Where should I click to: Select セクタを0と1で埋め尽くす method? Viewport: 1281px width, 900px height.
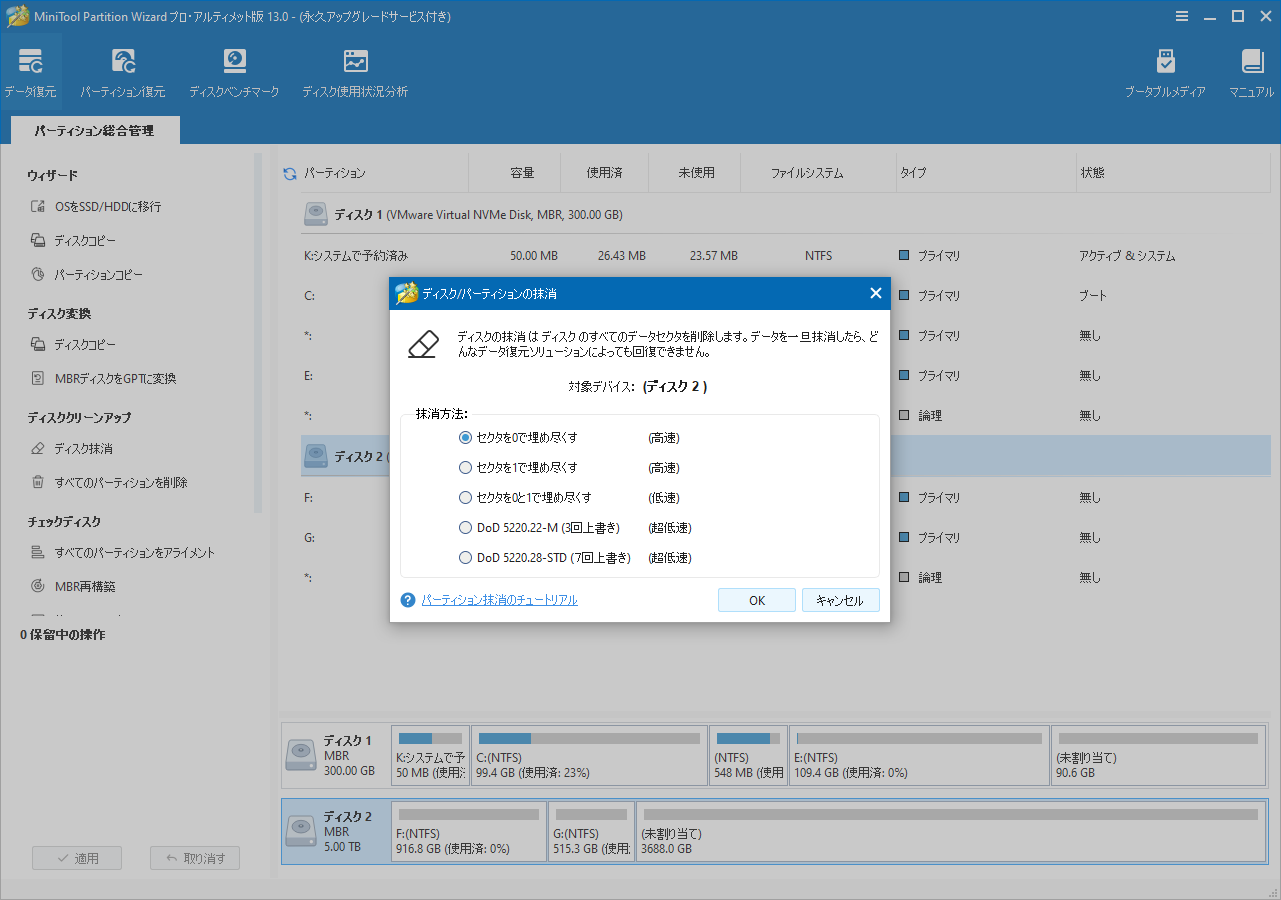point(465,497)
